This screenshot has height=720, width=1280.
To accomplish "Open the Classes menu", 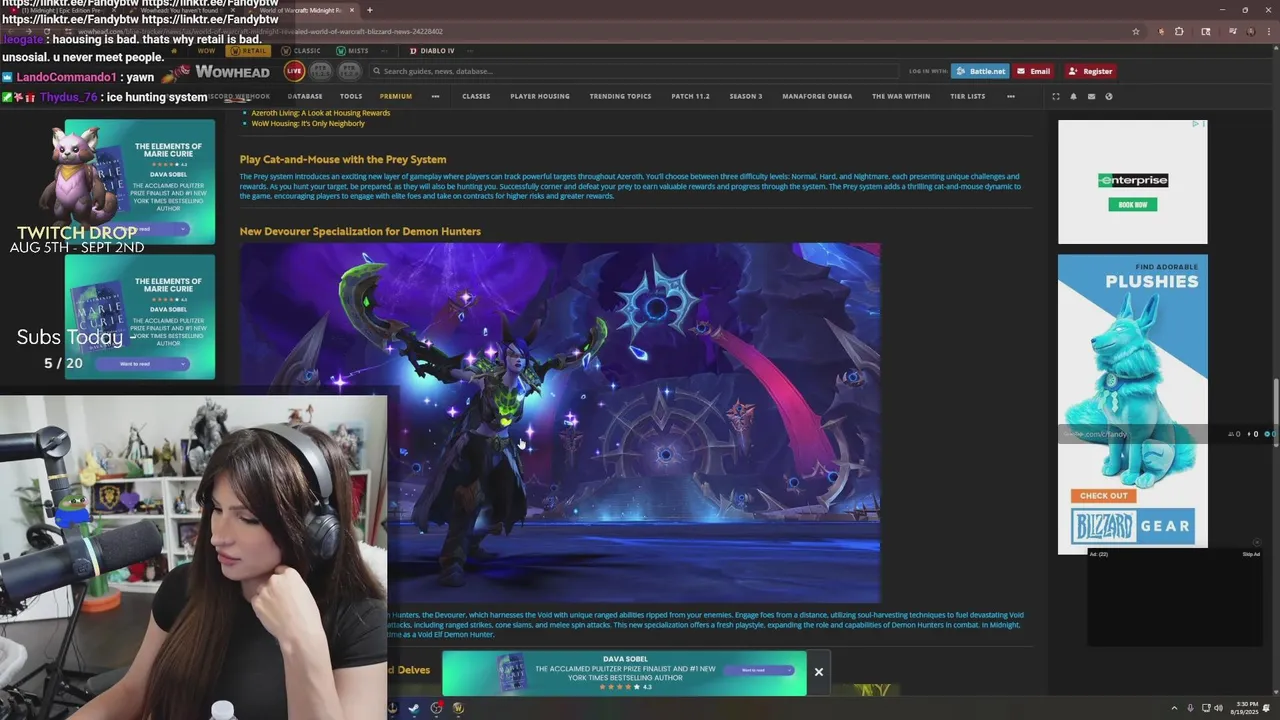I will 476,96.
